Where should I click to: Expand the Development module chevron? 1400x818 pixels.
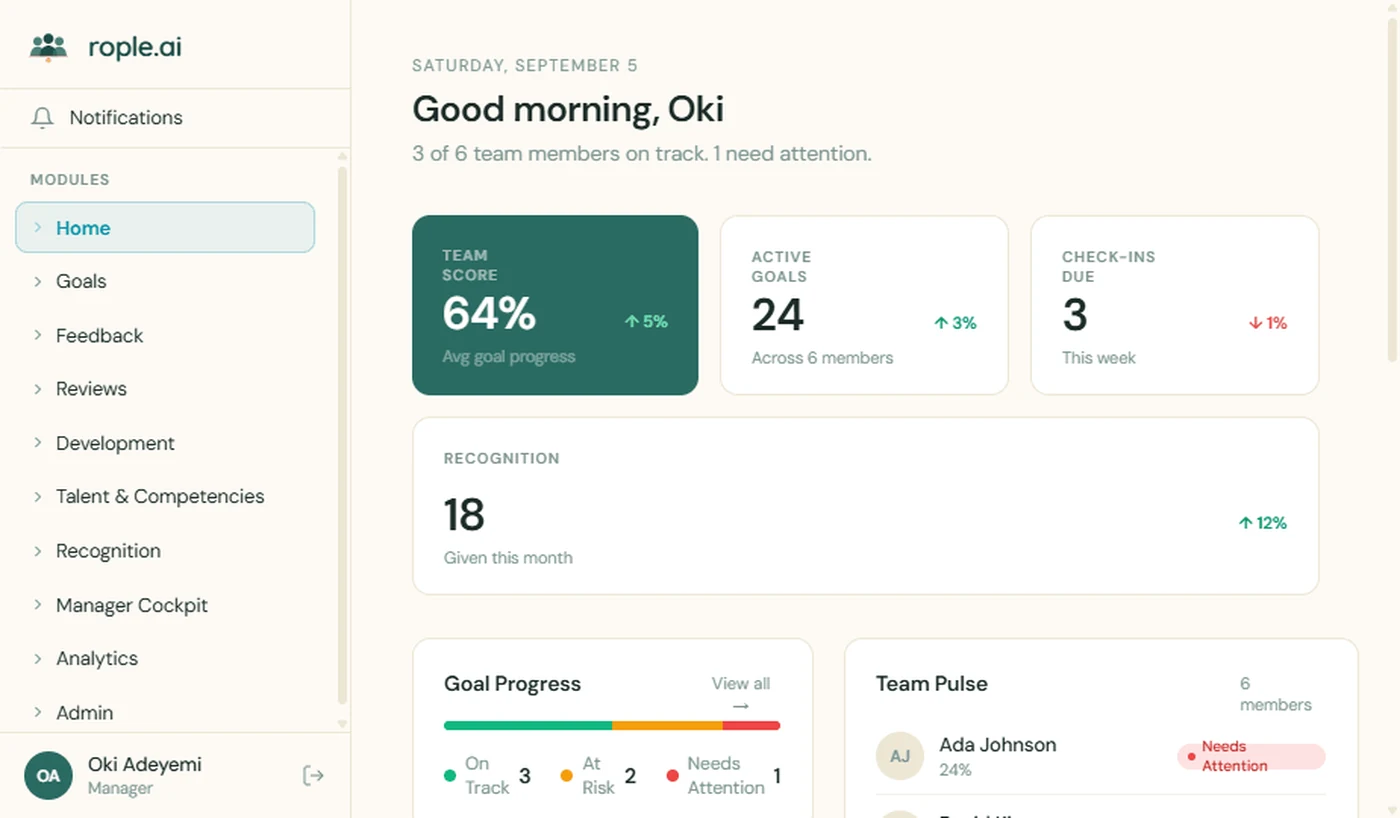click(38, 443)
